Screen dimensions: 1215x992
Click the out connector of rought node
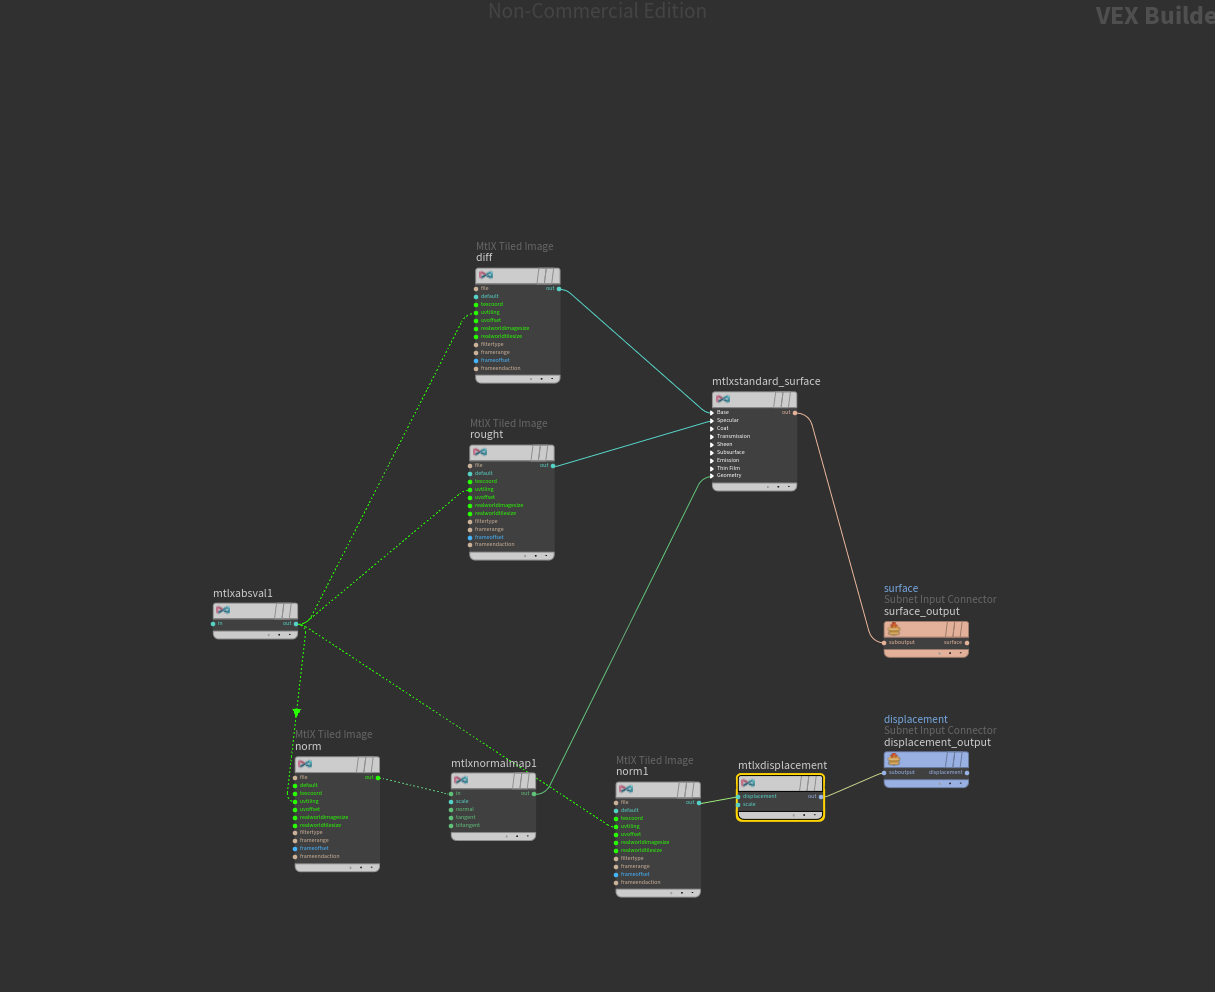tap(553, 466)
